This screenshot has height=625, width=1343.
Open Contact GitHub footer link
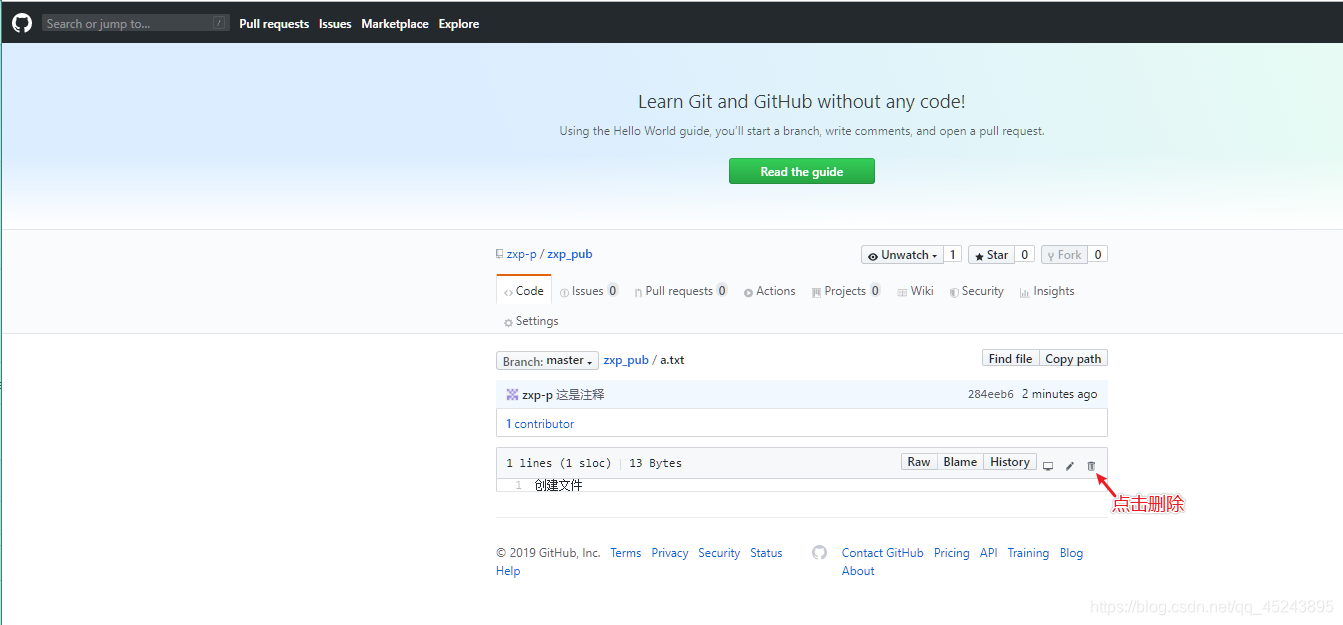[883, 553]
